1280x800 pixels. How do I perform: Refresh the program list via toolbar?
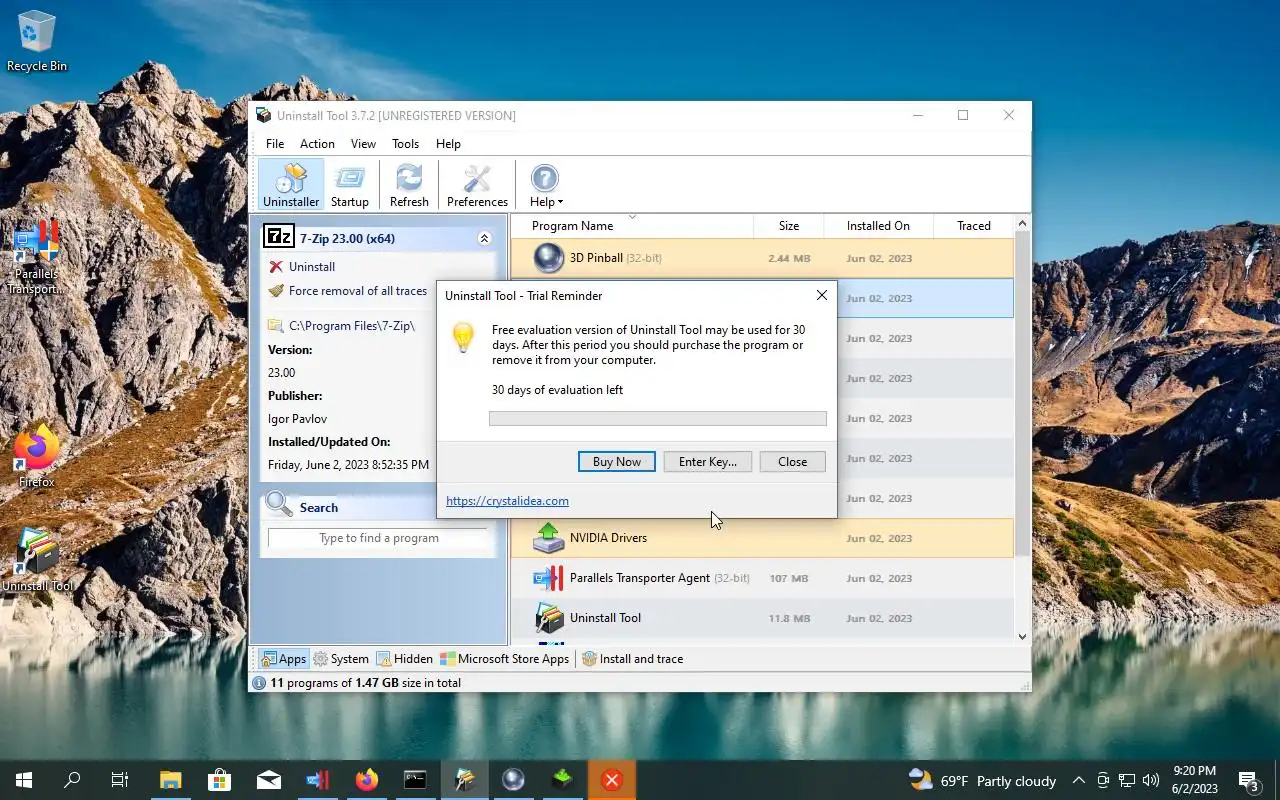click(409, 185)
